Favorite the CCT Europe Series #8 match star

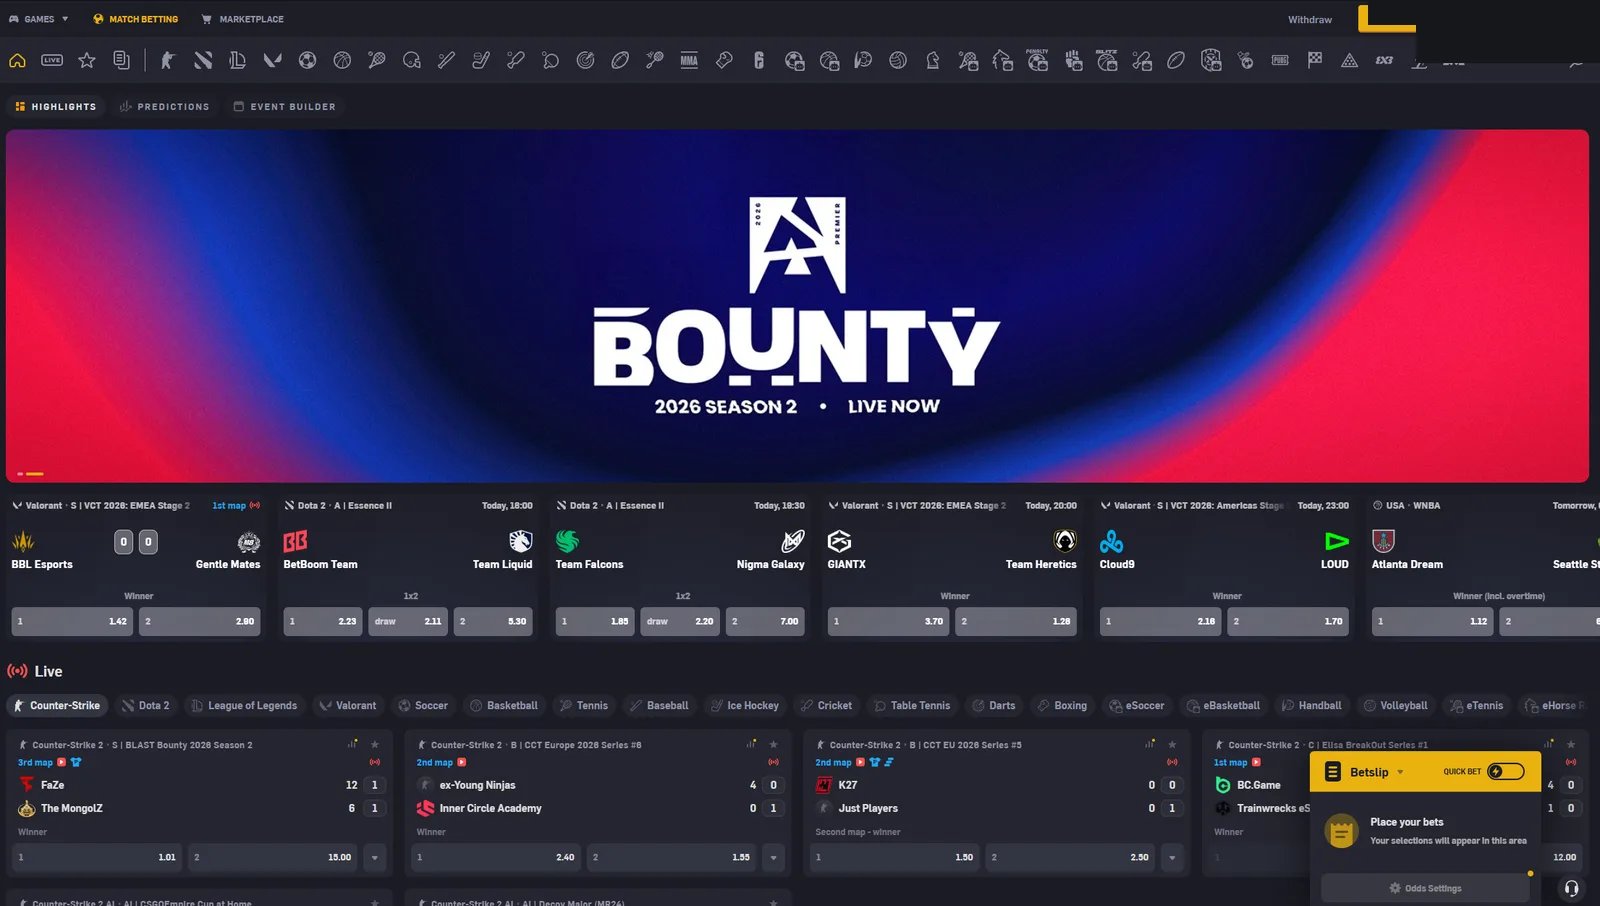(773, 744)
